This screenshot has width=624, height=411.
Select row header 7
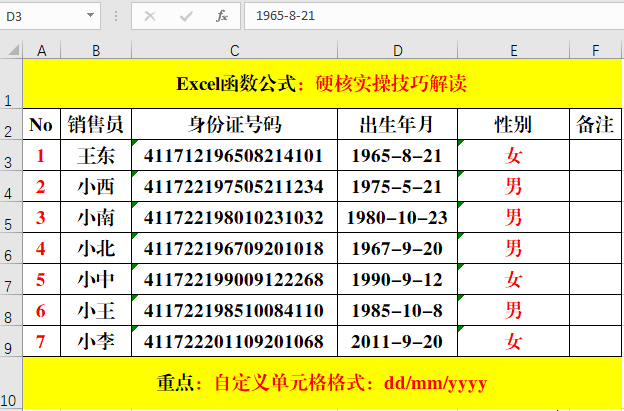(11, 279)
